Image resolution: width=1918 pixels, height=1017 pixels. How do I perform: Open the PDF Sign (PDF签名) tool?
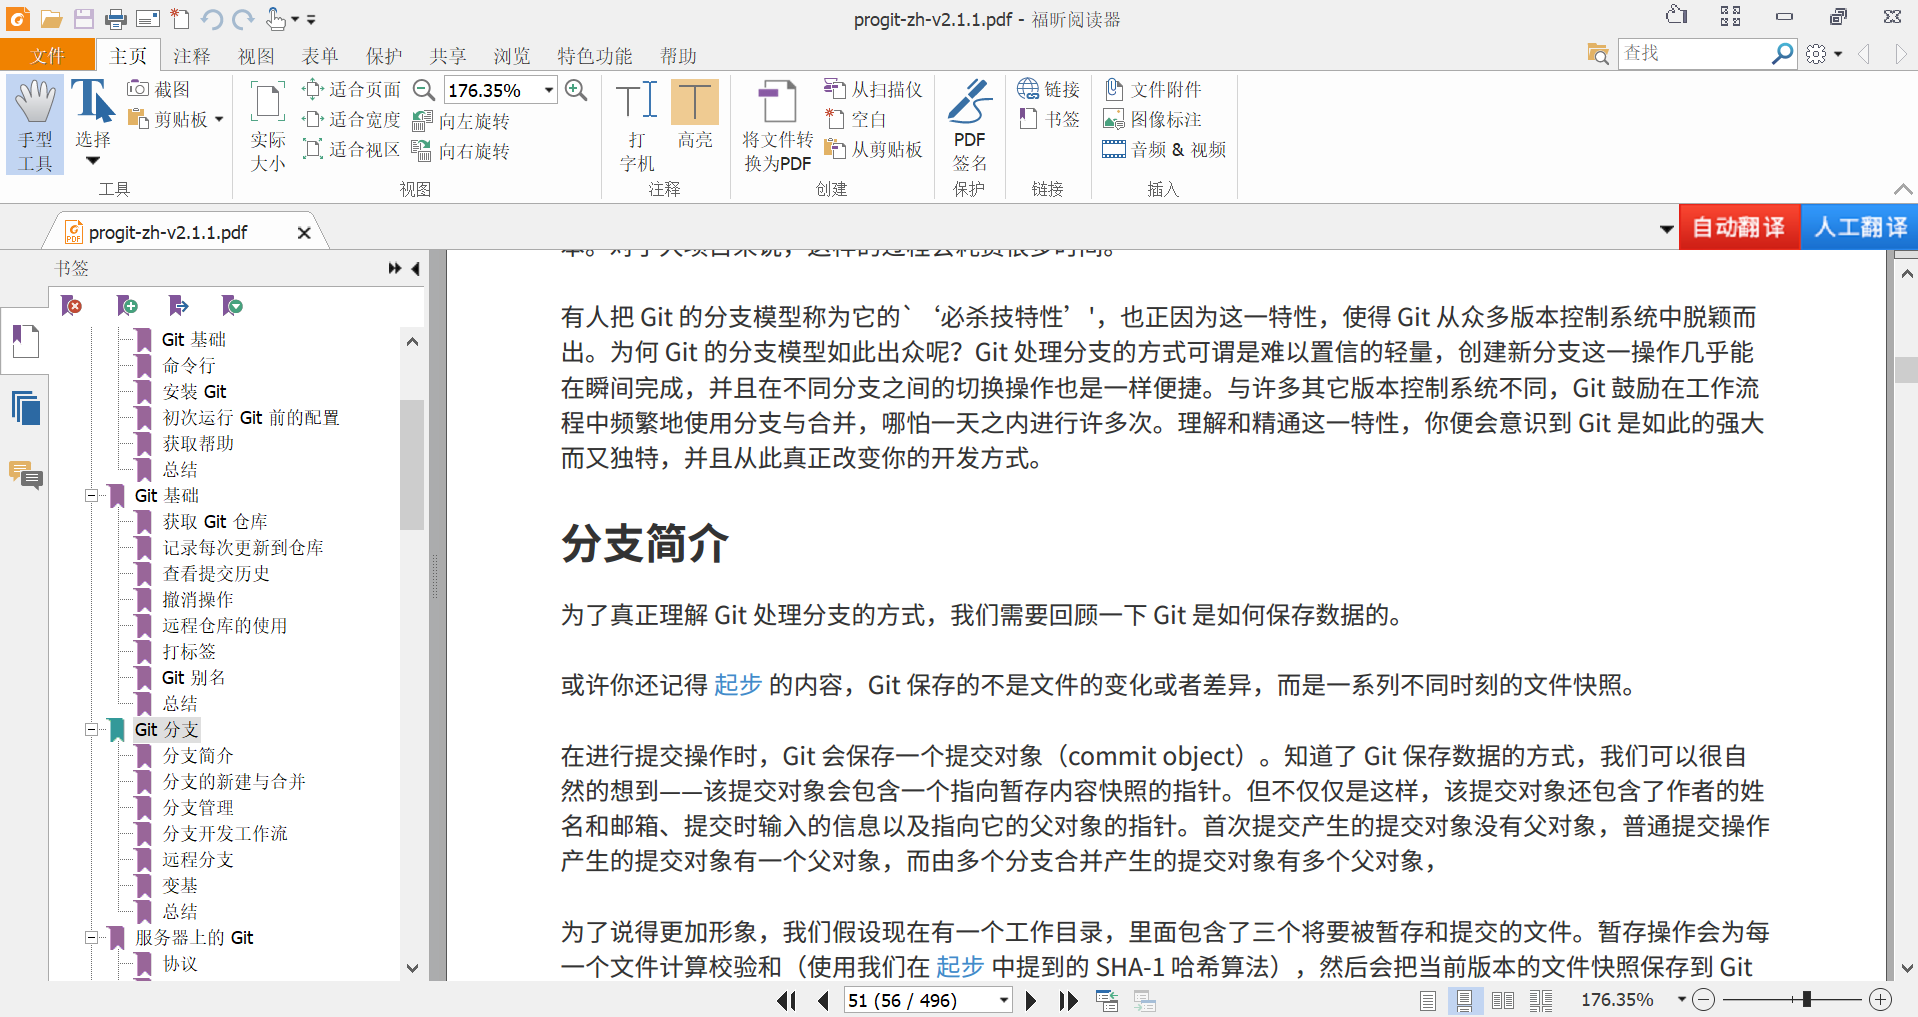(969, 126)
